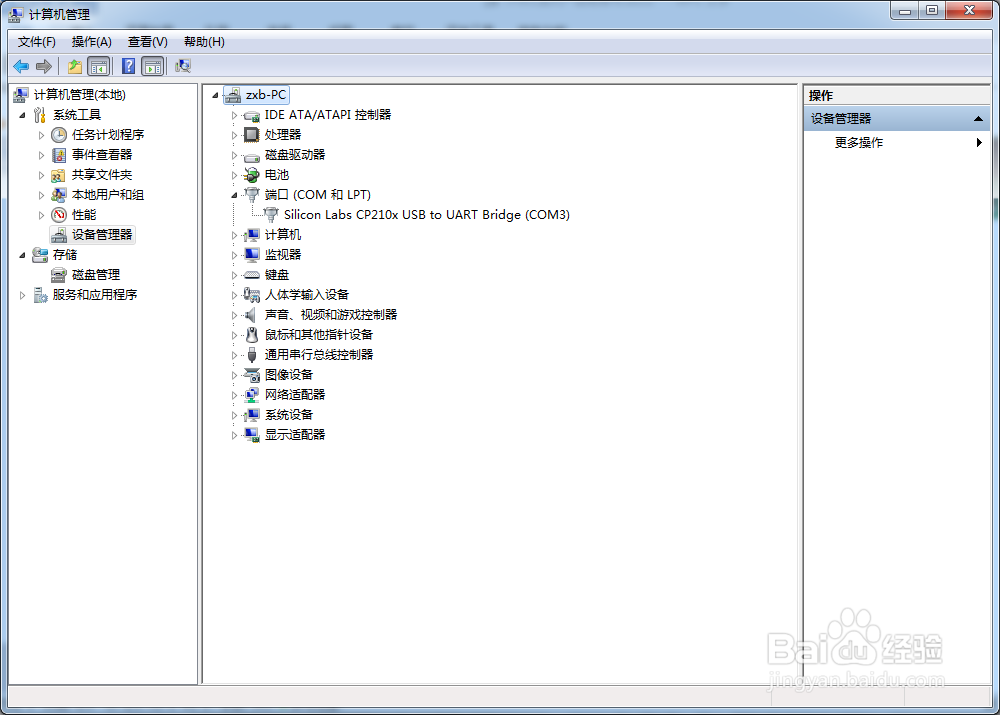
Task: Click the 电池 battery icon
Action: pyautogui.click(x=252, y=175)
